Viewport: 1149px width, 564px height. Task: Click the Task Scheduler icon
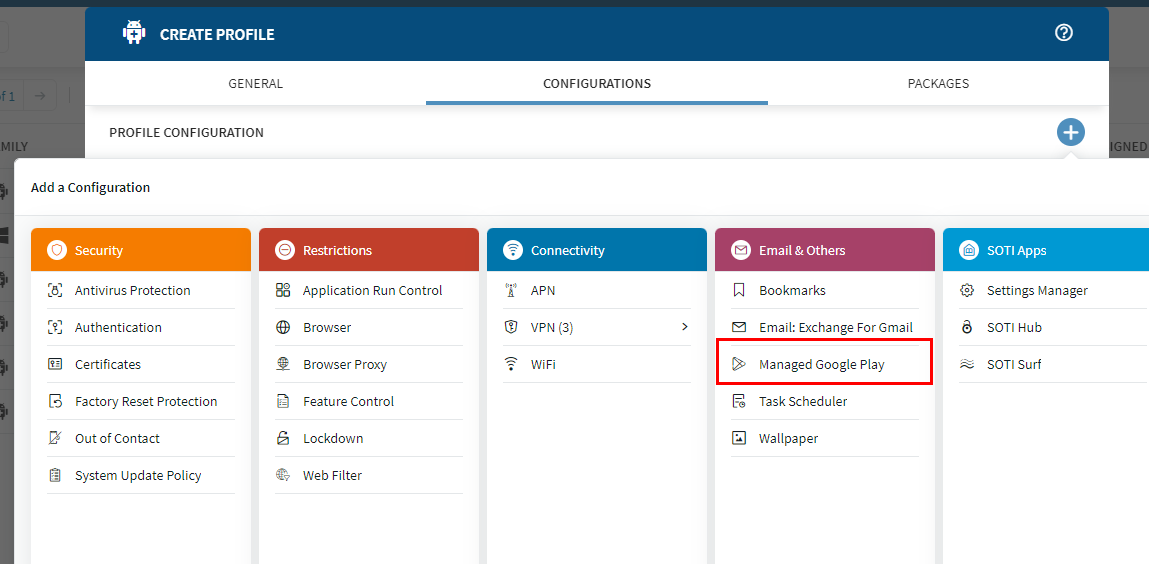(739, 401)
